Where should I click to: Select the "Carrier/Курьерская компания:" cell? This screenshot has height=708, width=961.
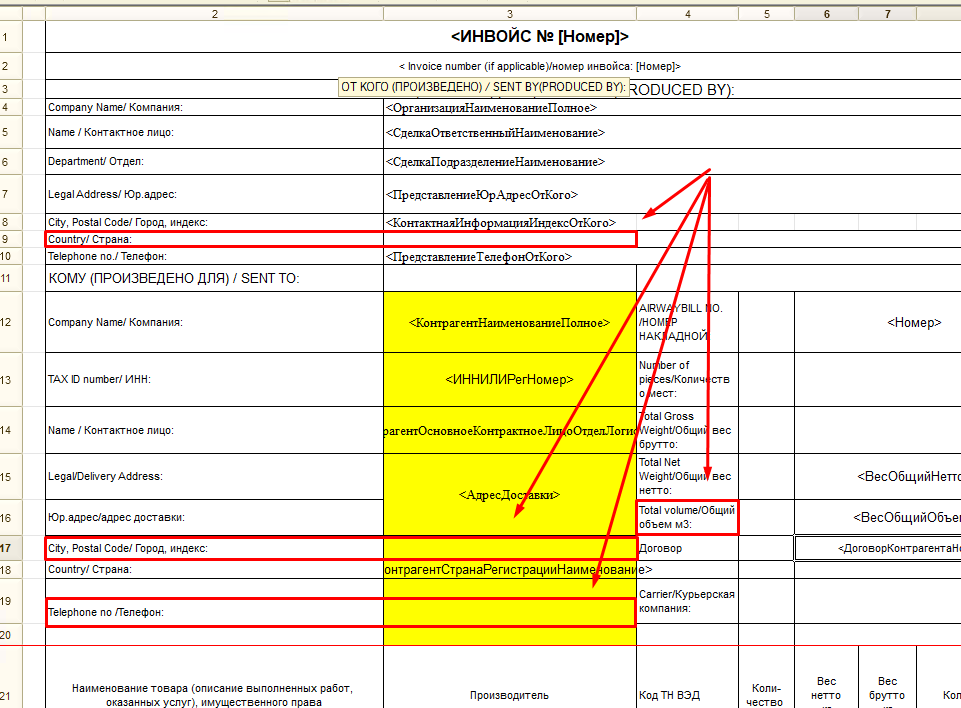(687, 601)
